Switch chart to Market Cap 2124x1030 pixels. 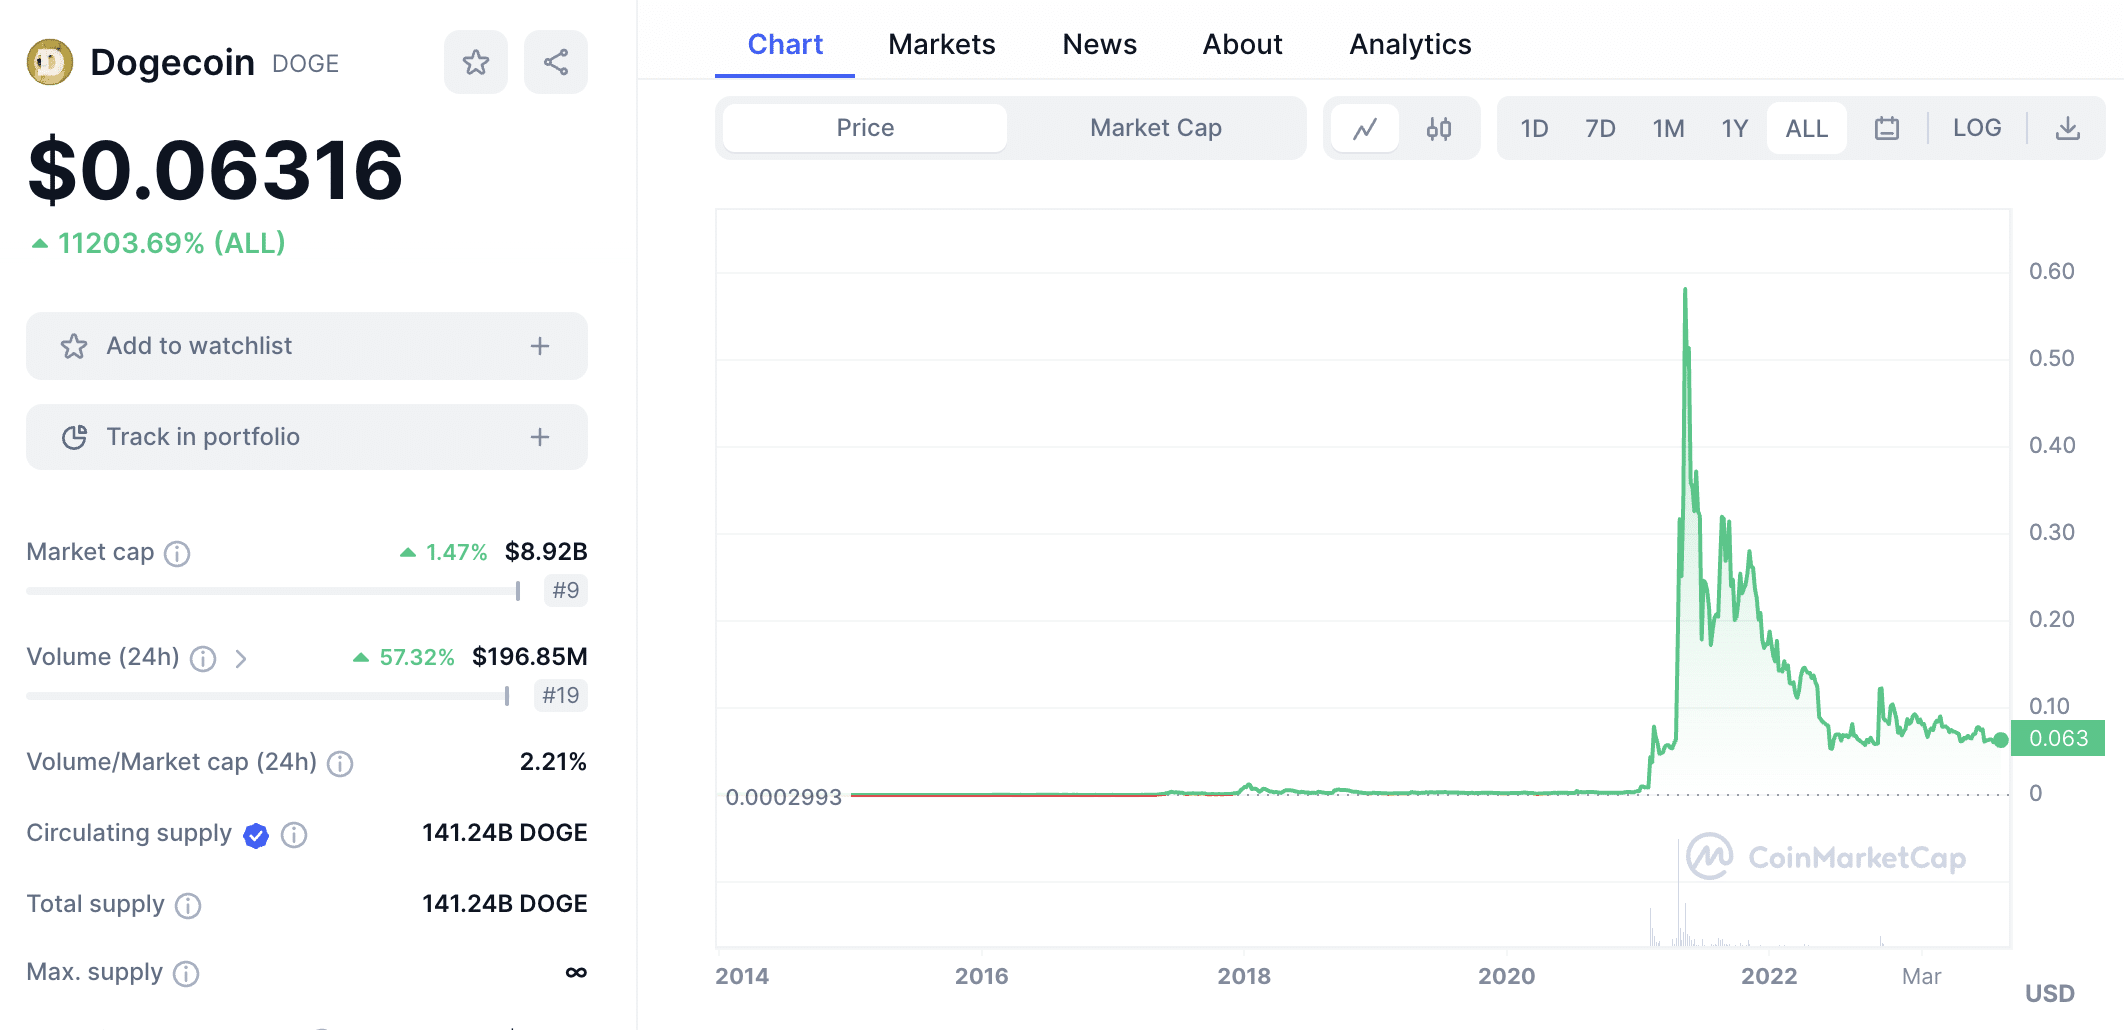[x=1156, y=128]
